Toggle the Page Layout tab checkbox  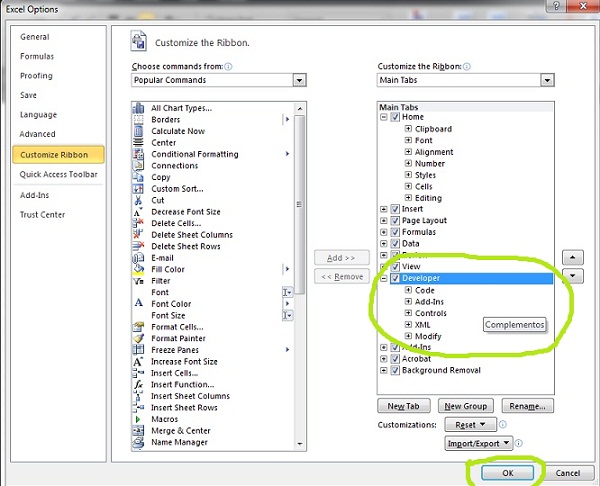pos(395,221)
